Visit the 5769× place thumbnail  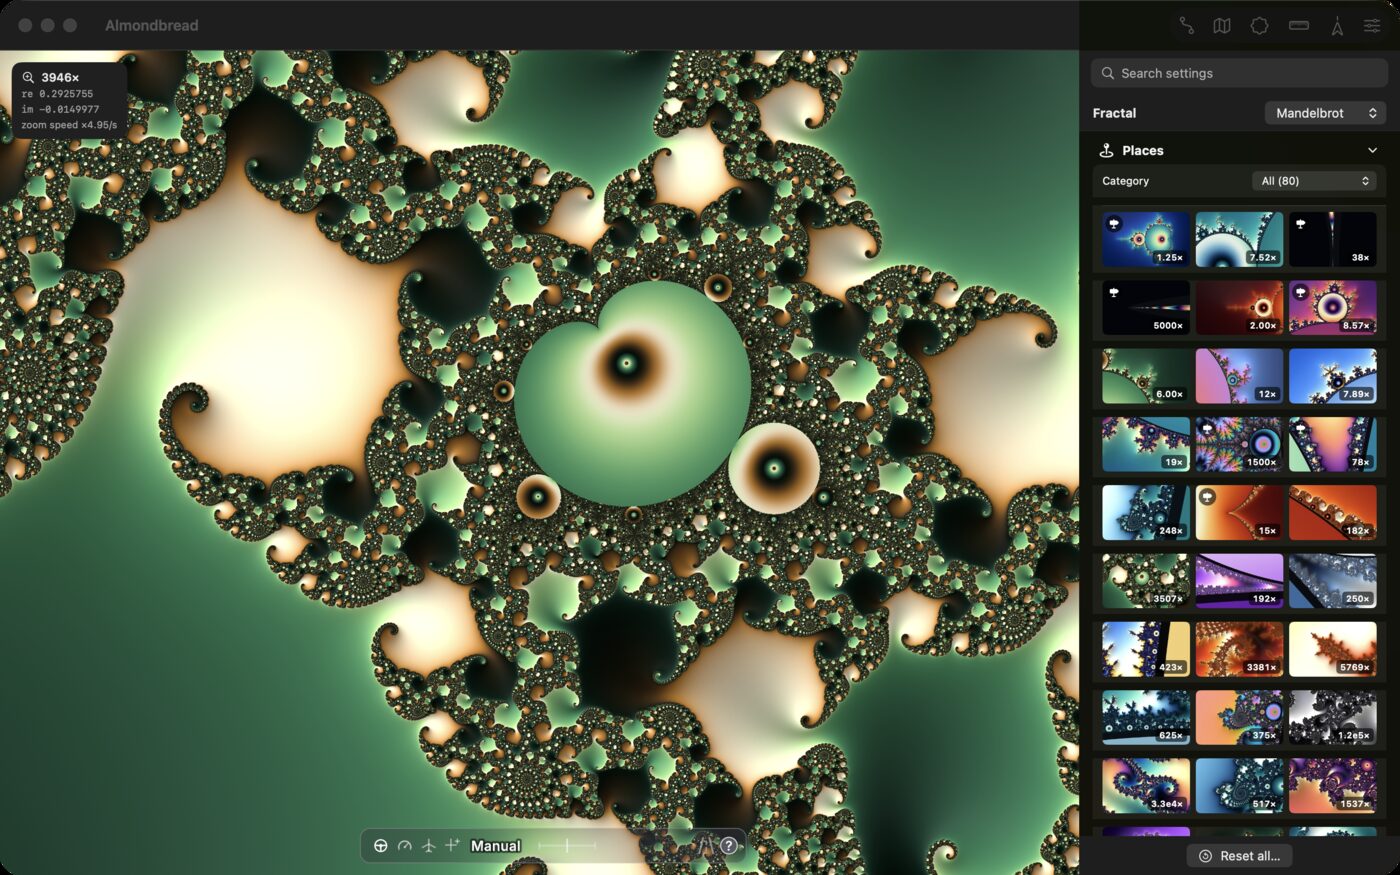click(1333, 648)
